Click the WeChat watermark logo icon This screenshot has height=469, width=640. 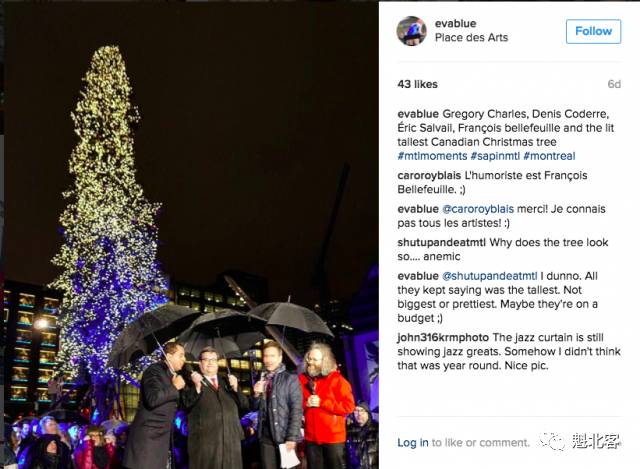tap(551, 441)
